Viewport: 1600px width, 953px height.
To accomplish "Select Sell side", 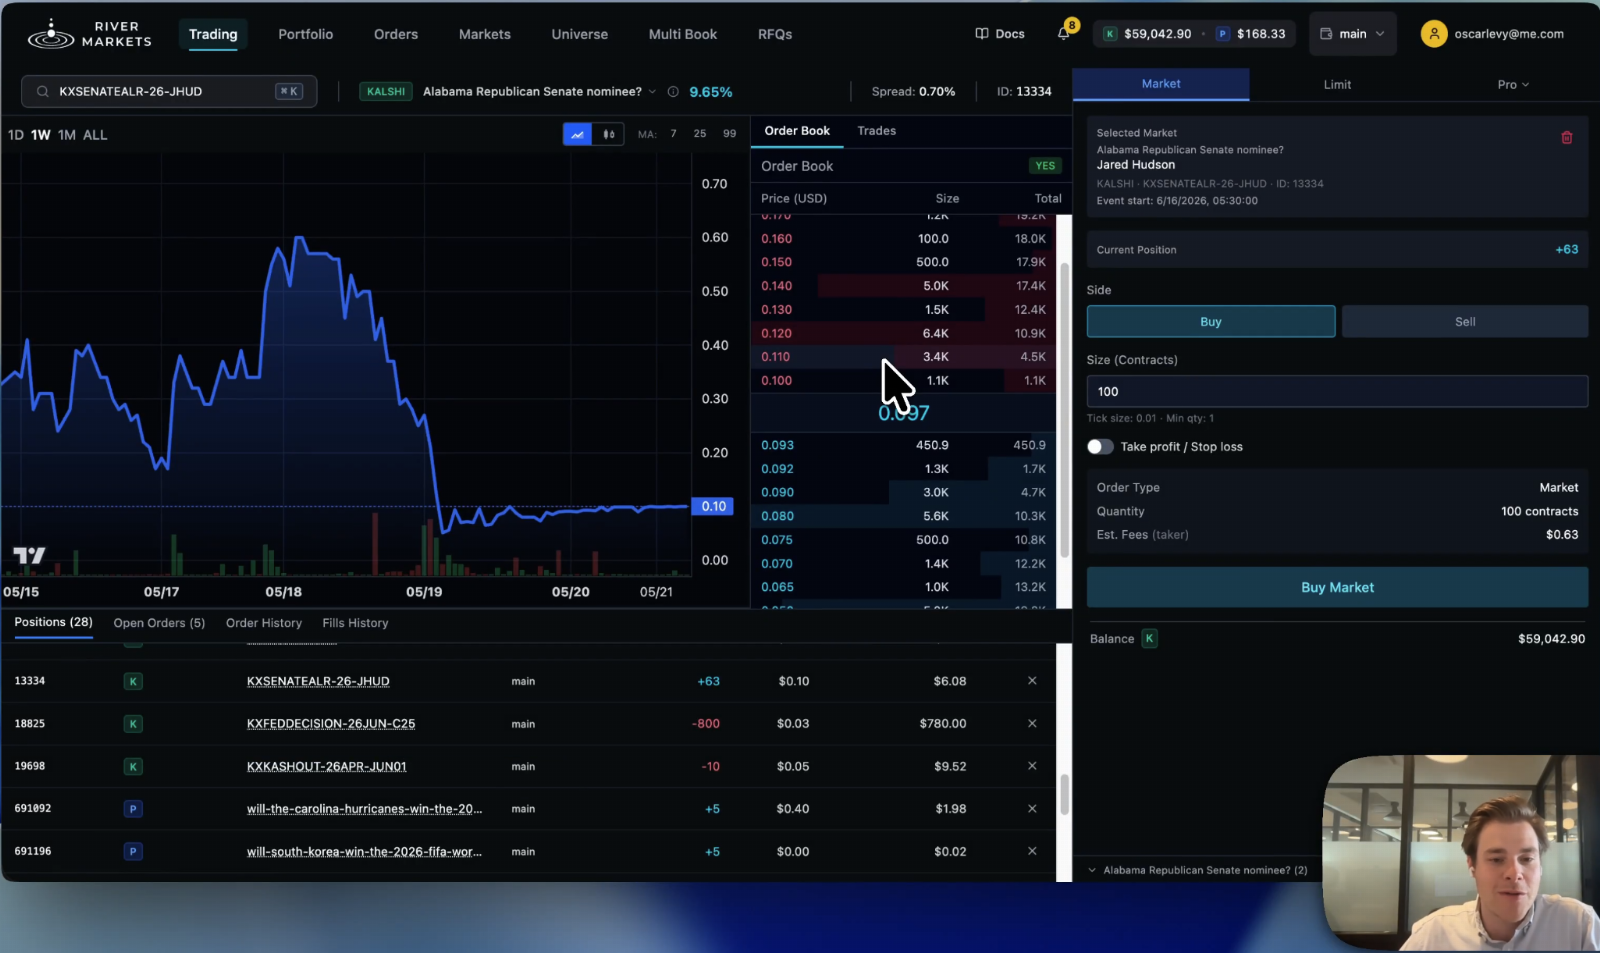I will click(x=1465, y=321).
